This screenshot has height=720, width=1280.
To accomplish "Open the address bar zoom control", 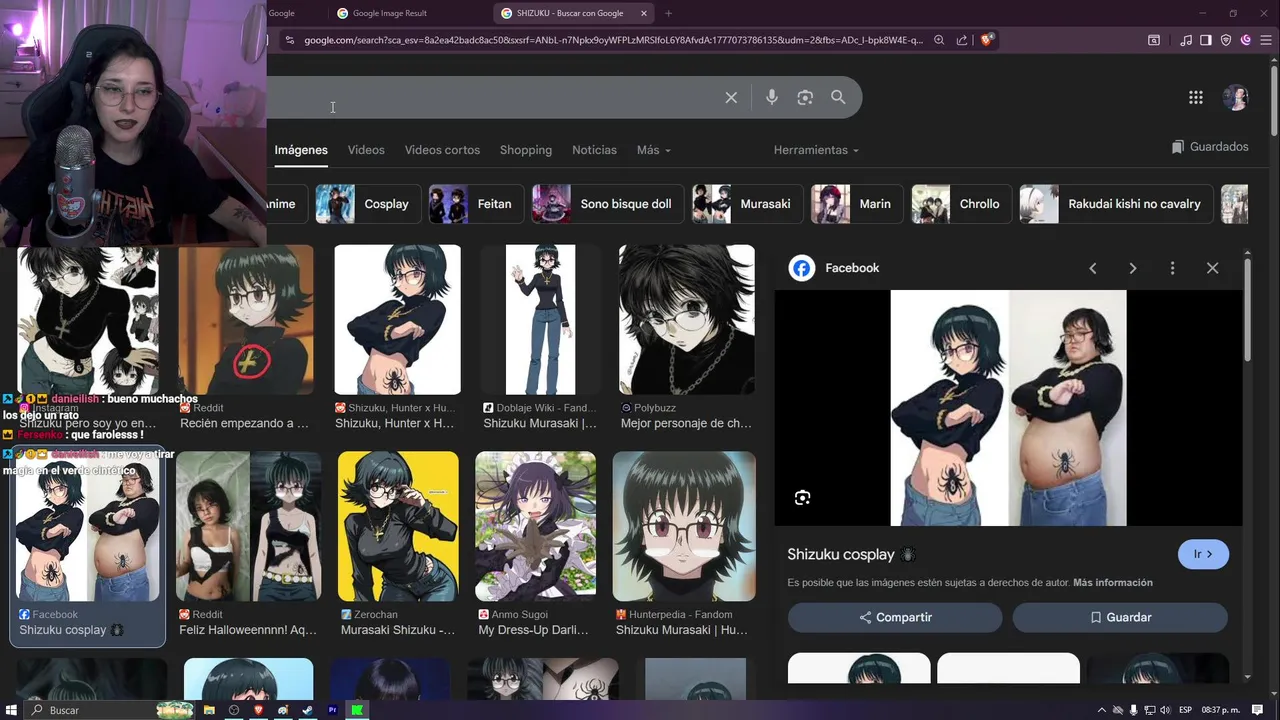I will [939, 40].
